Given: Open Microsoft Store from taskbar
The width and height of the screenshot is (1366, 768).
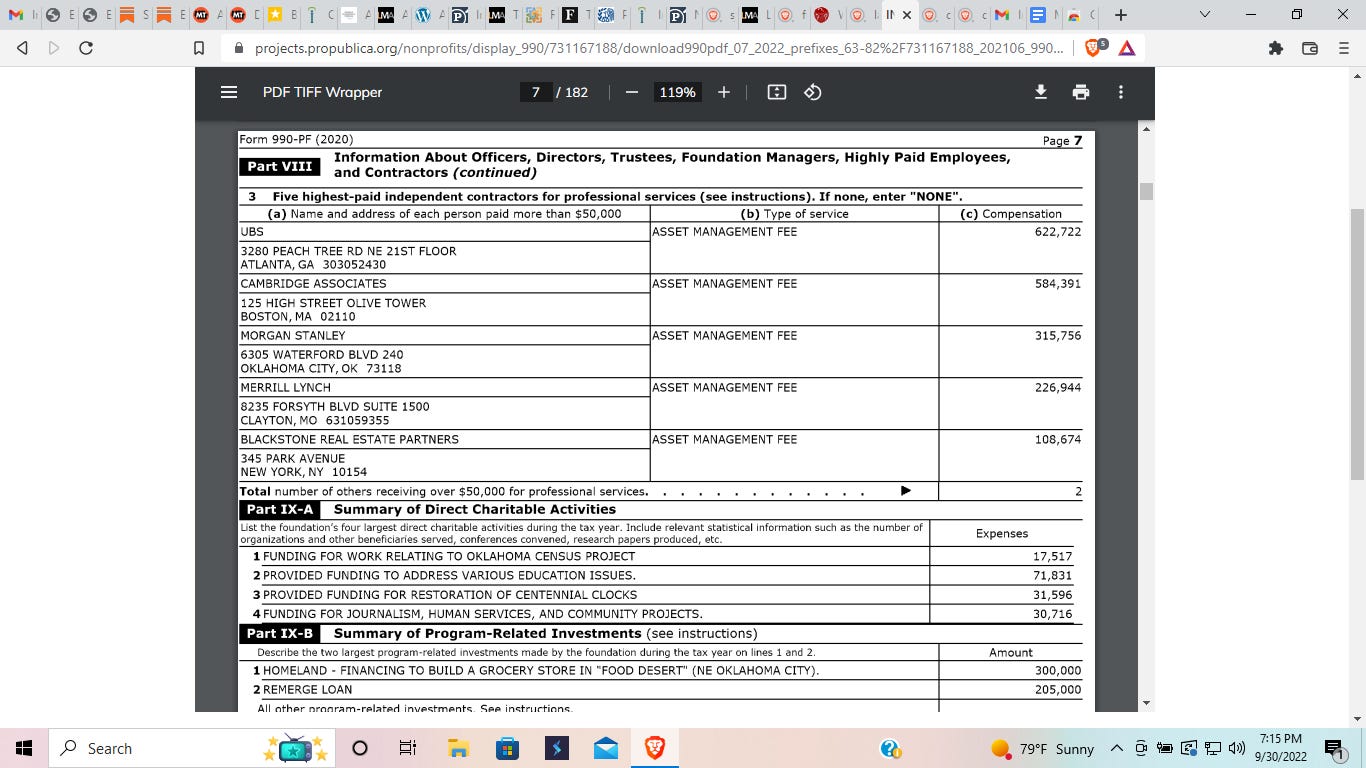Looking at the screenshot, I should (x=507, y=748).
